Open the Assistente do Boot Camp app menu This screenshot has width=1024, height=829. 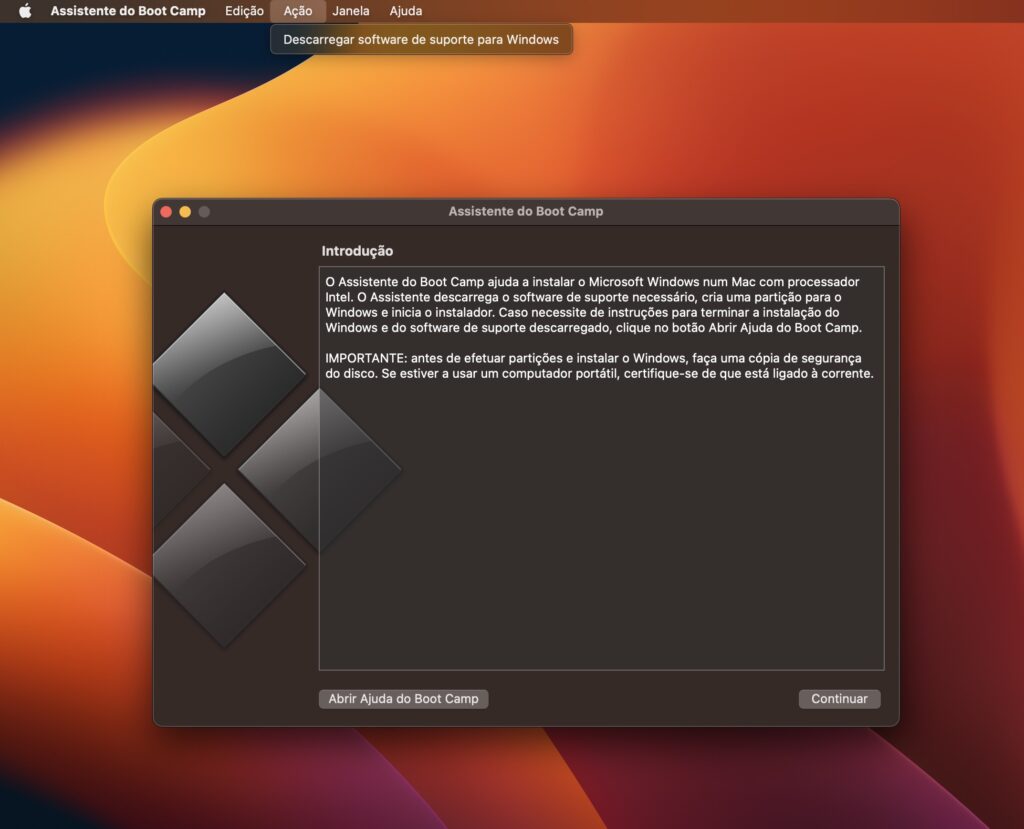click(128, 11)
